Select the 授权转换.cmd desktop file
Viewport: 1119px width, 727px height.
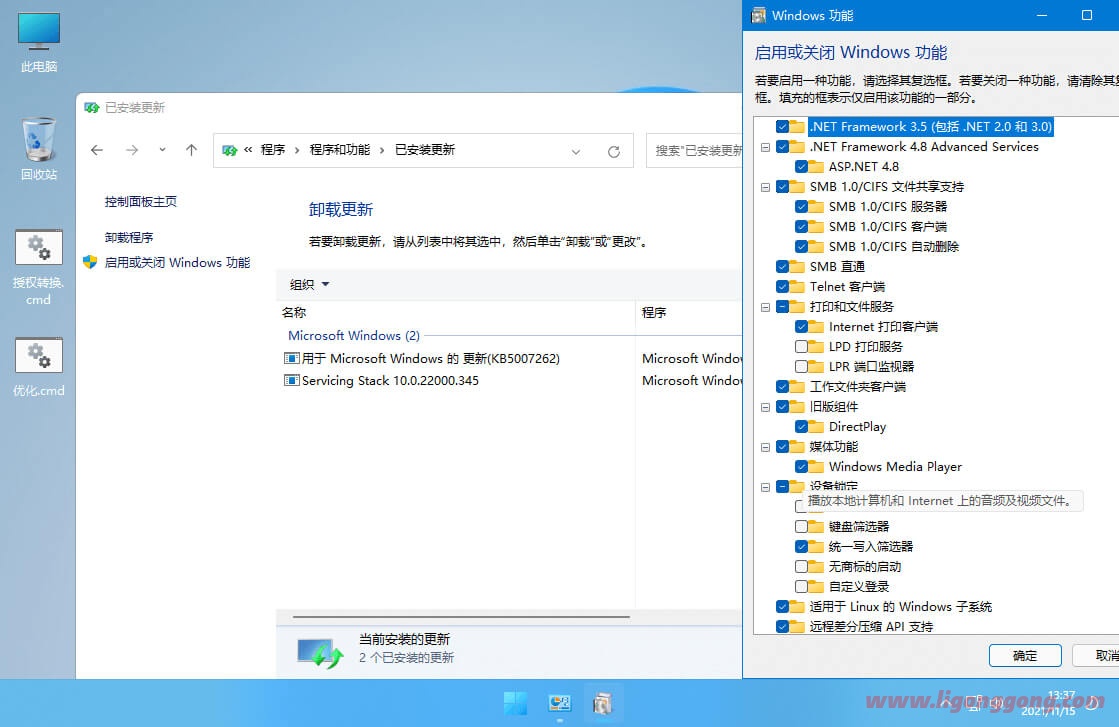coord(39,268)
